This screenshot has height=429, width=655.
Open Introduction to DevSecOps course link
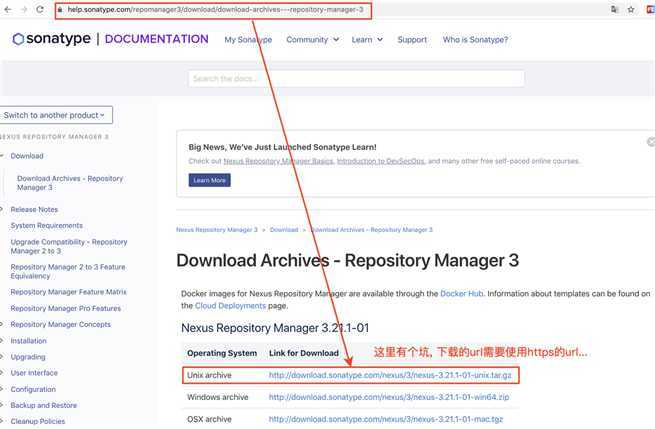381,161
